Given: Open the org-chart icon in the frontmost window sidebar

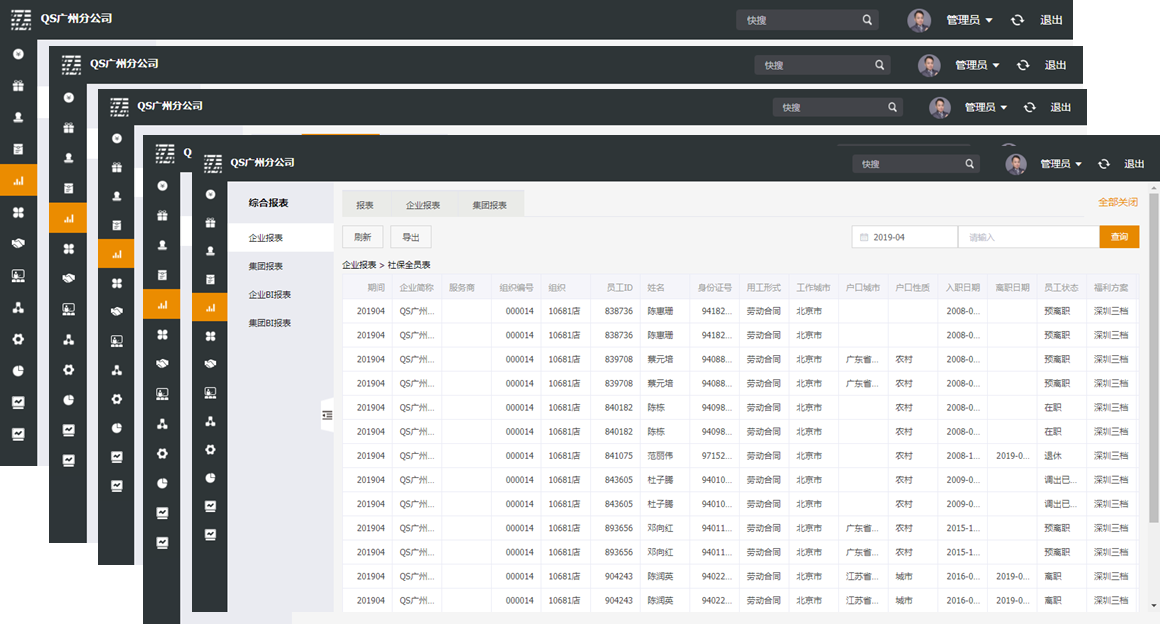Looking at the screenshot, I should 210,421.
